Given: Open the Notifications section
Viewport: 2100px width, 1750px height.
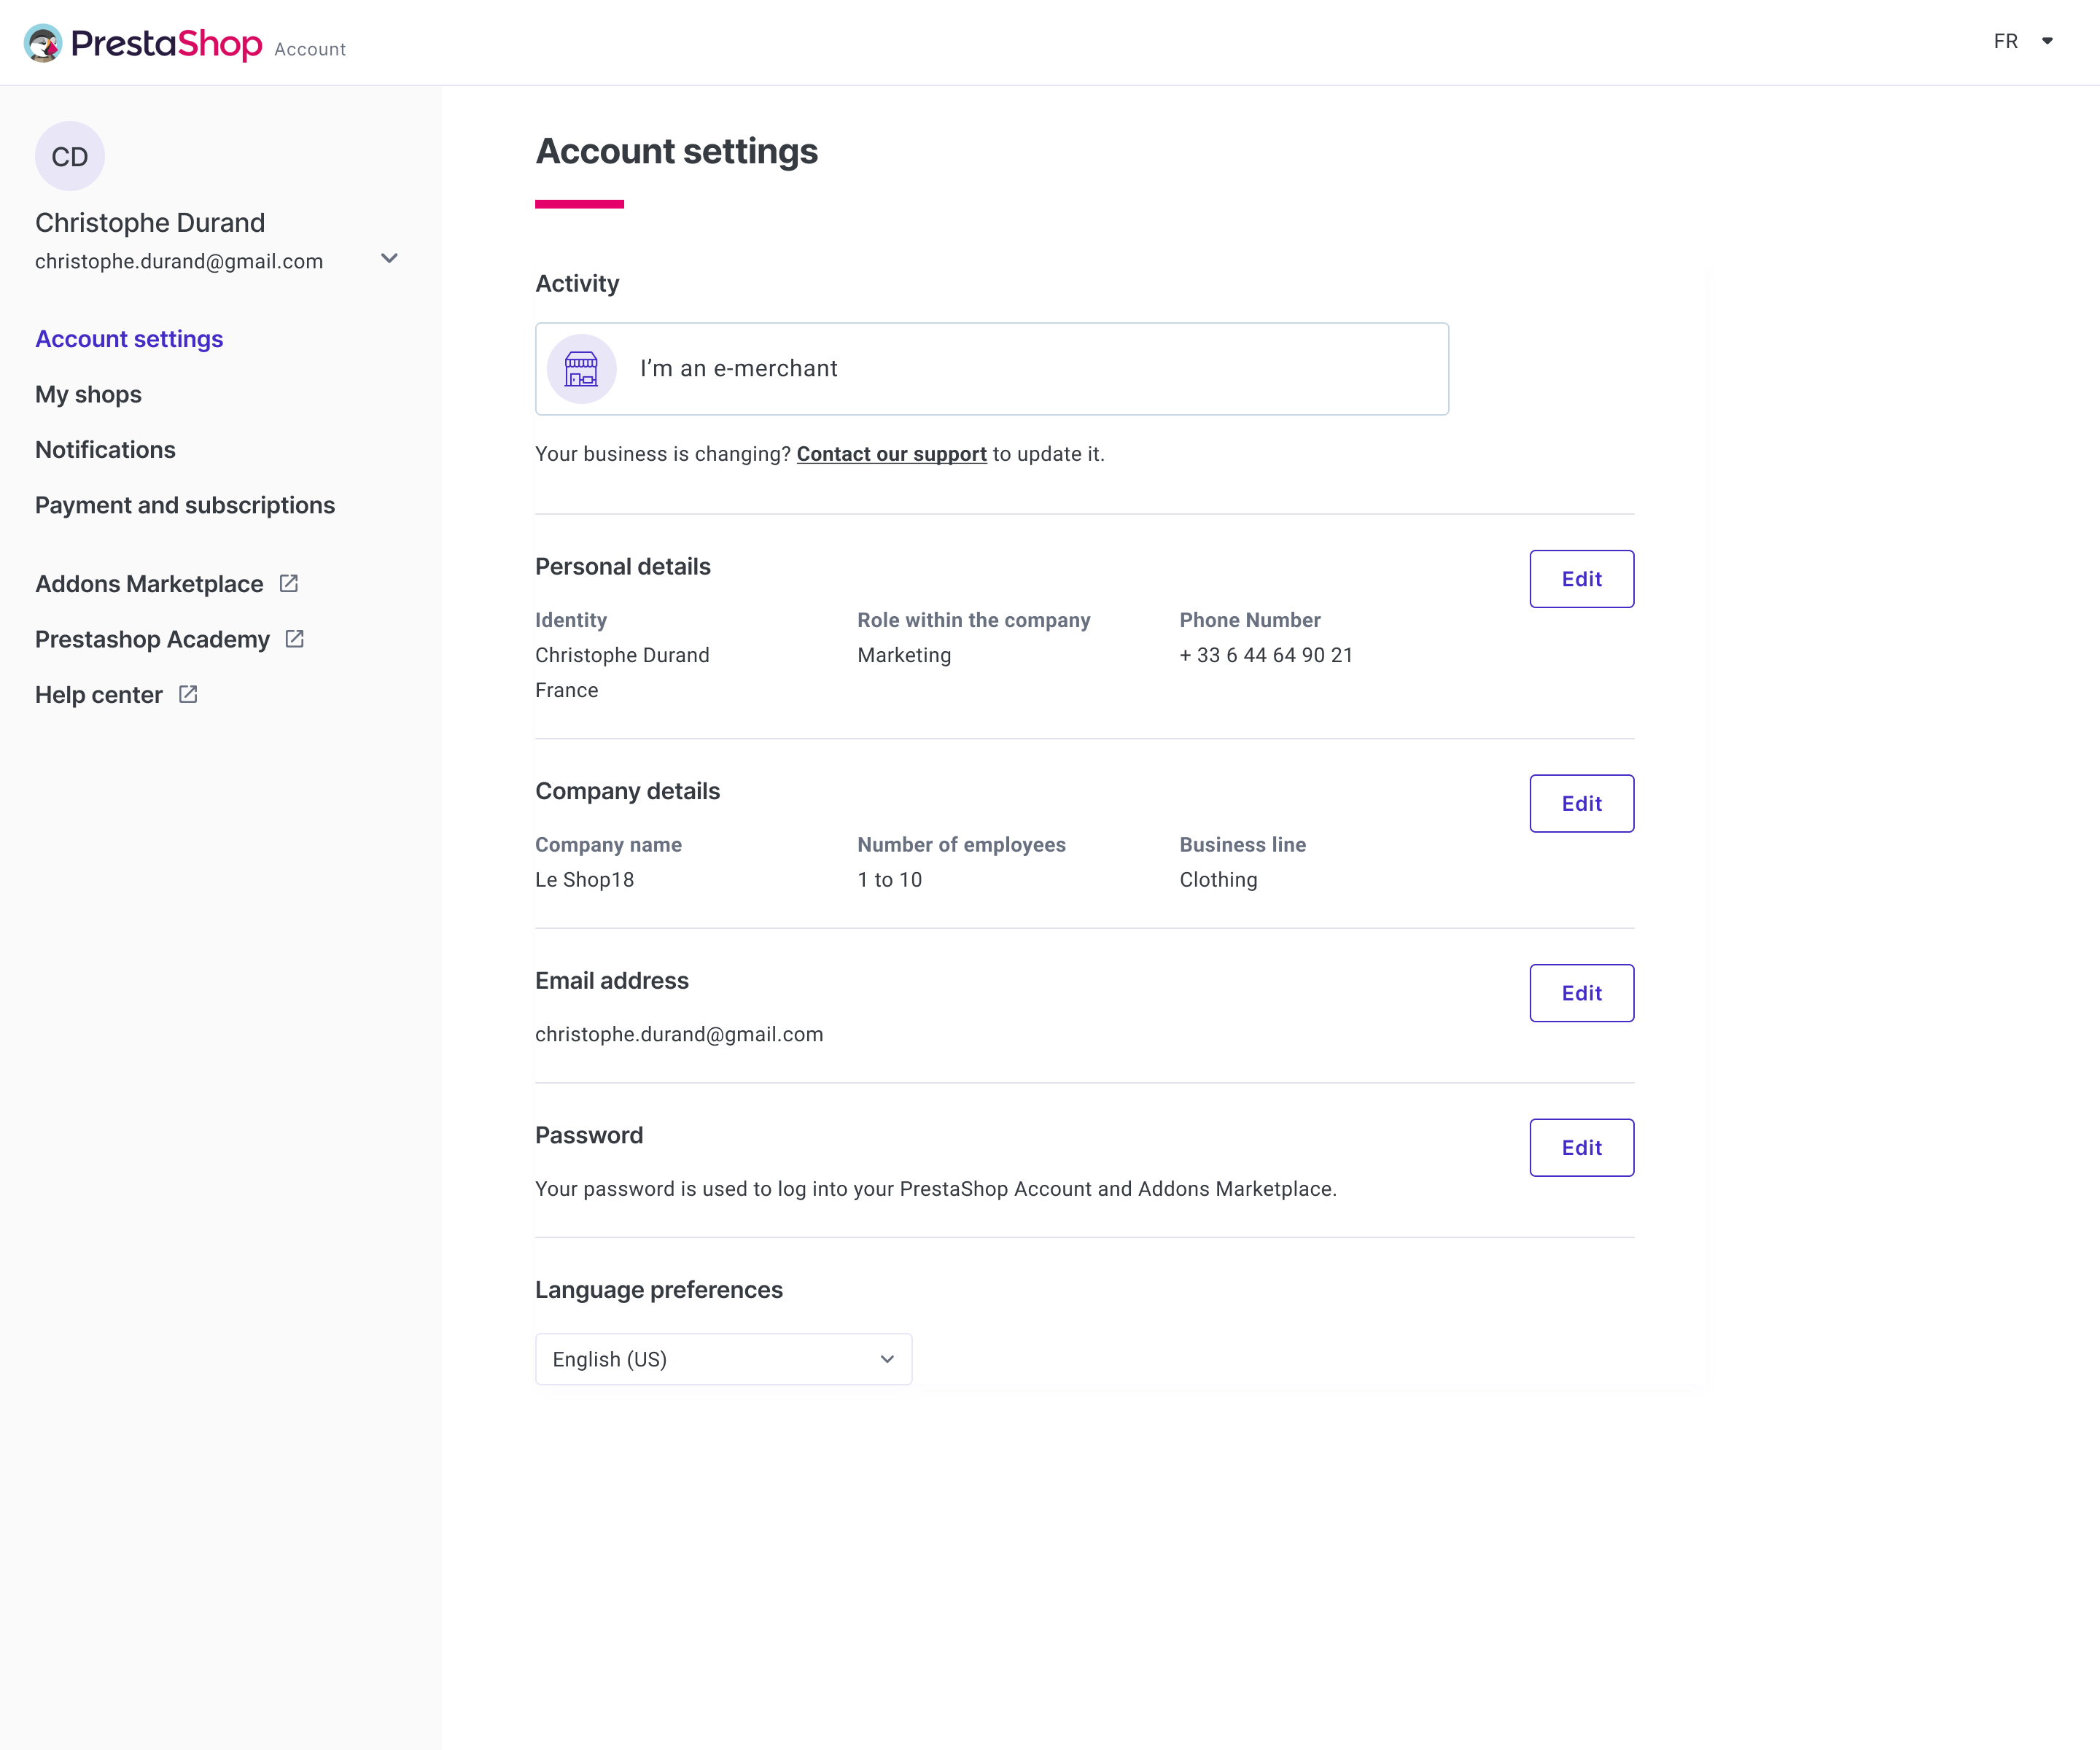Looking at the screenshot, I should (105, 449).
